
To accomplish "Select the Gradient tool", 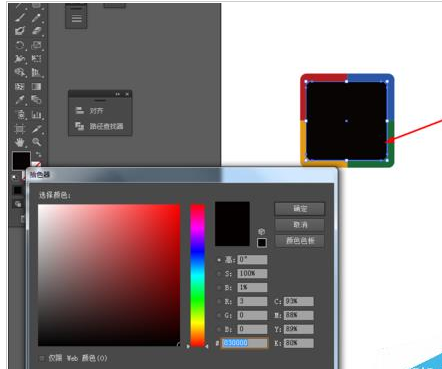I will pos(36,87).
